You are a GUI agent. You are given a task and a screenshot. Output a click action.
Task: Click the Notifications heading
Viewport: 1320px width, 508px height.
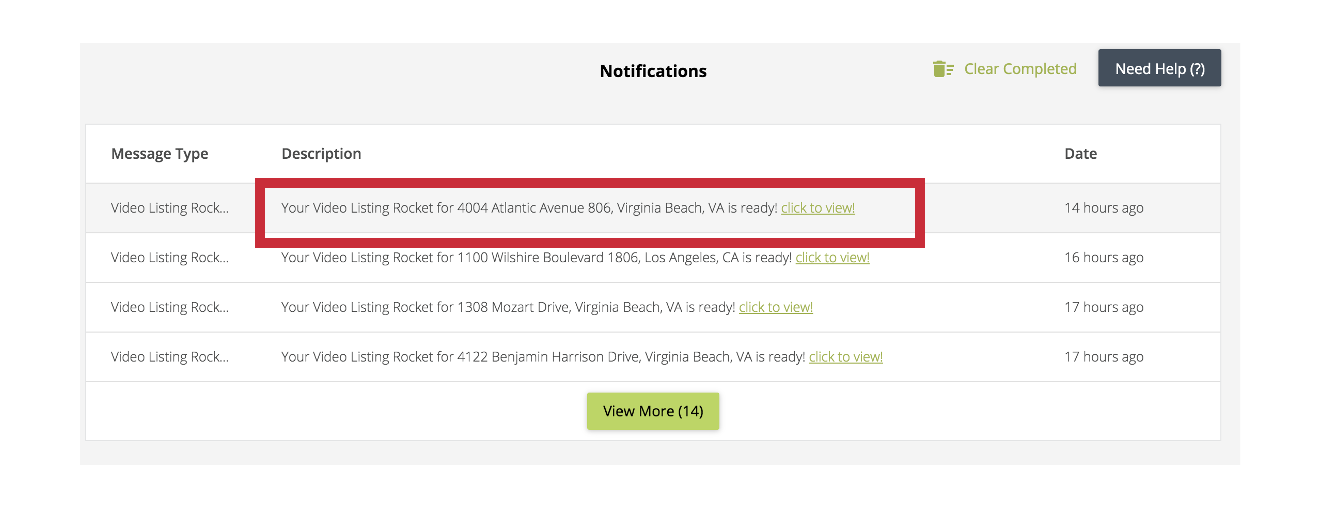(x=653, y=71)
